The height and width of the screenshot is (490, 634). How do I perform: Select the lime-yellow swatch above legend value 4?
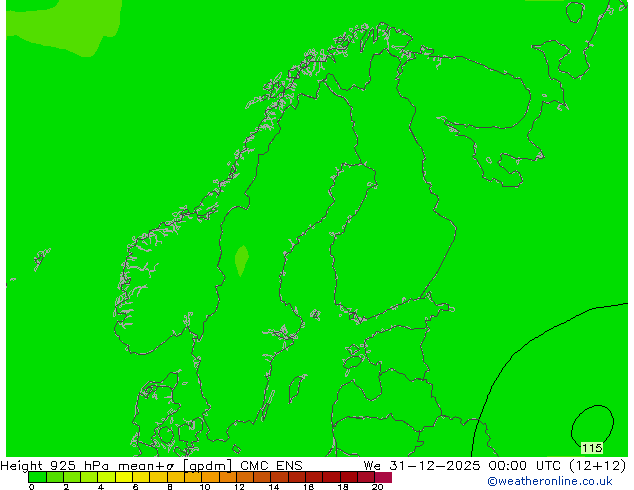coord(107,477)
